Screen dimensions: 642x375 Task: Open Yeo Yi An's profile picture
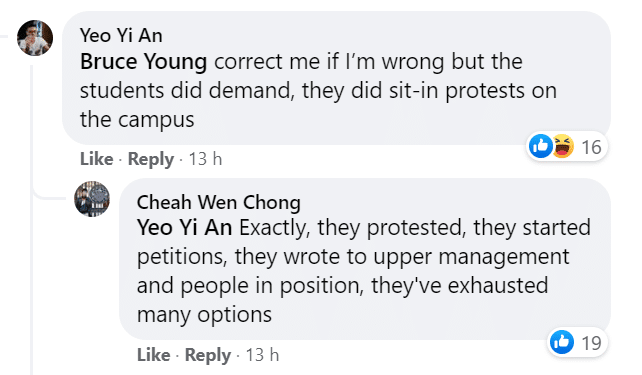coord(35,38)
